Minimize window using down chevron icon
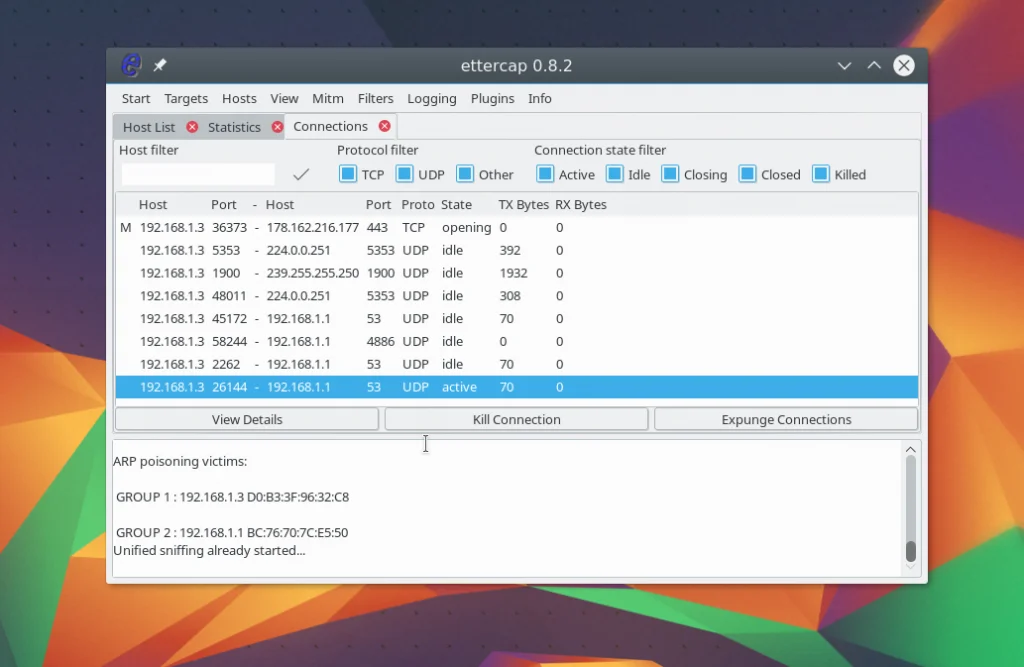The width and height of the screenshot is (1024, 667). pyautogui.click(x=845, y=66)
